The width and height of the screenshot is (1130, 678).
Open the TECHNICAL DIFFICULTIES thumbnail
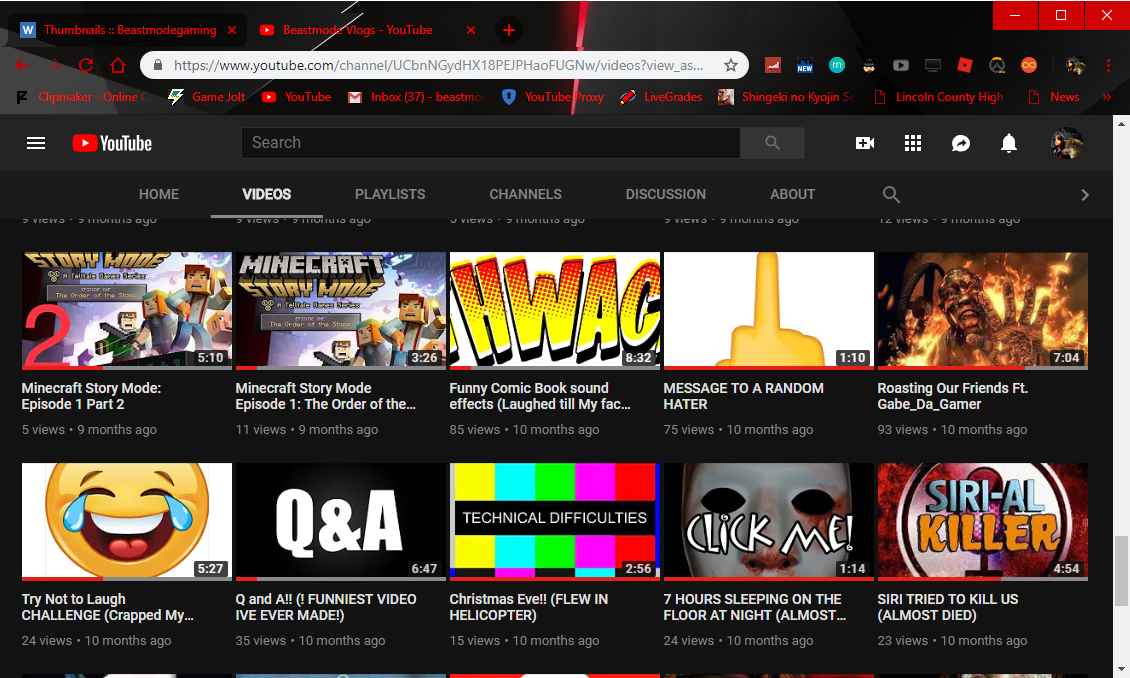coord(555,522)
